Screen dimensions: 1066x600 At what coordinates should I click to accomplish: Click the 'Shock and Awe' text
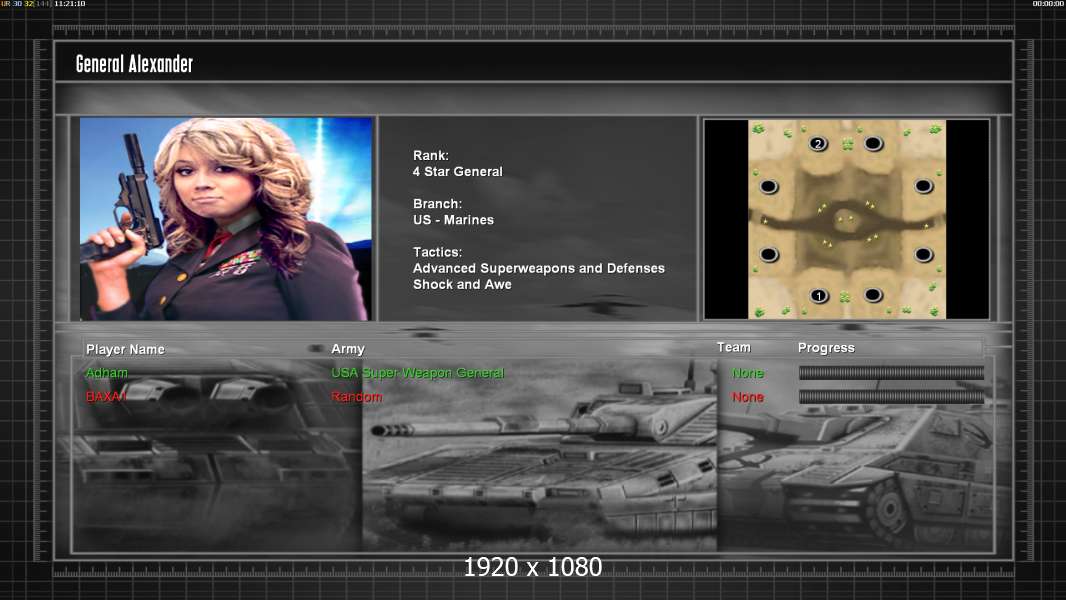(x=462, y=285)
